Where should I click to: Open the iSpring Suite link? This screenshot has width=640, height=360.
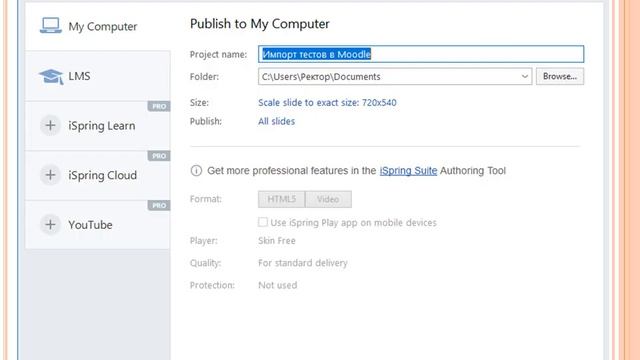click(408, 171)
